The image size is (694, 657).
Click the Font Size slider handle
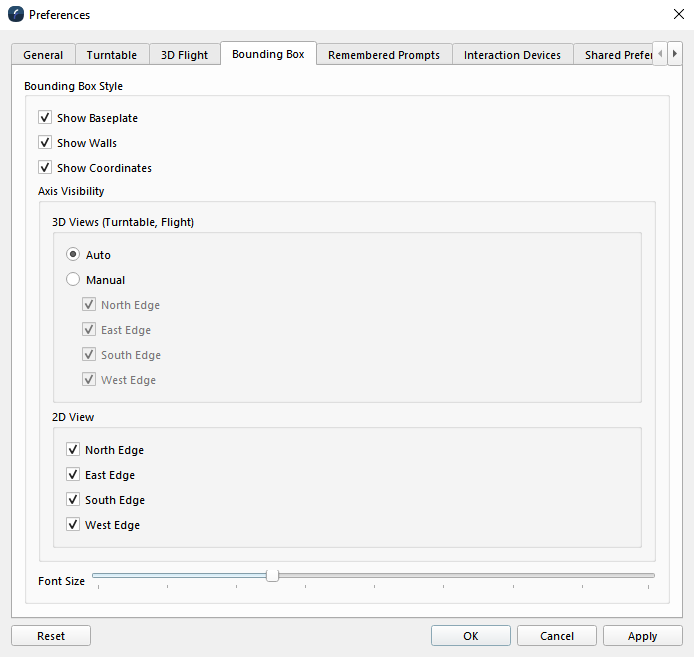(272, 575)
